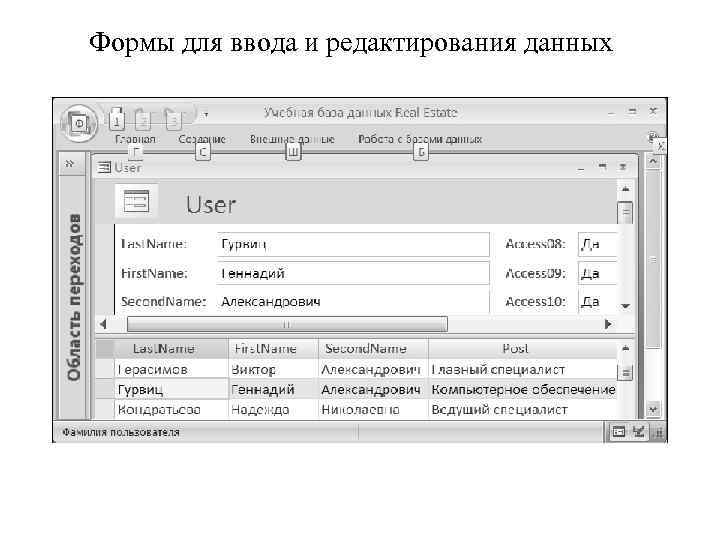This screenshot has width=720, height=540.
Task: Open the Создание ribbon tab
Action: tap(202, 139)
